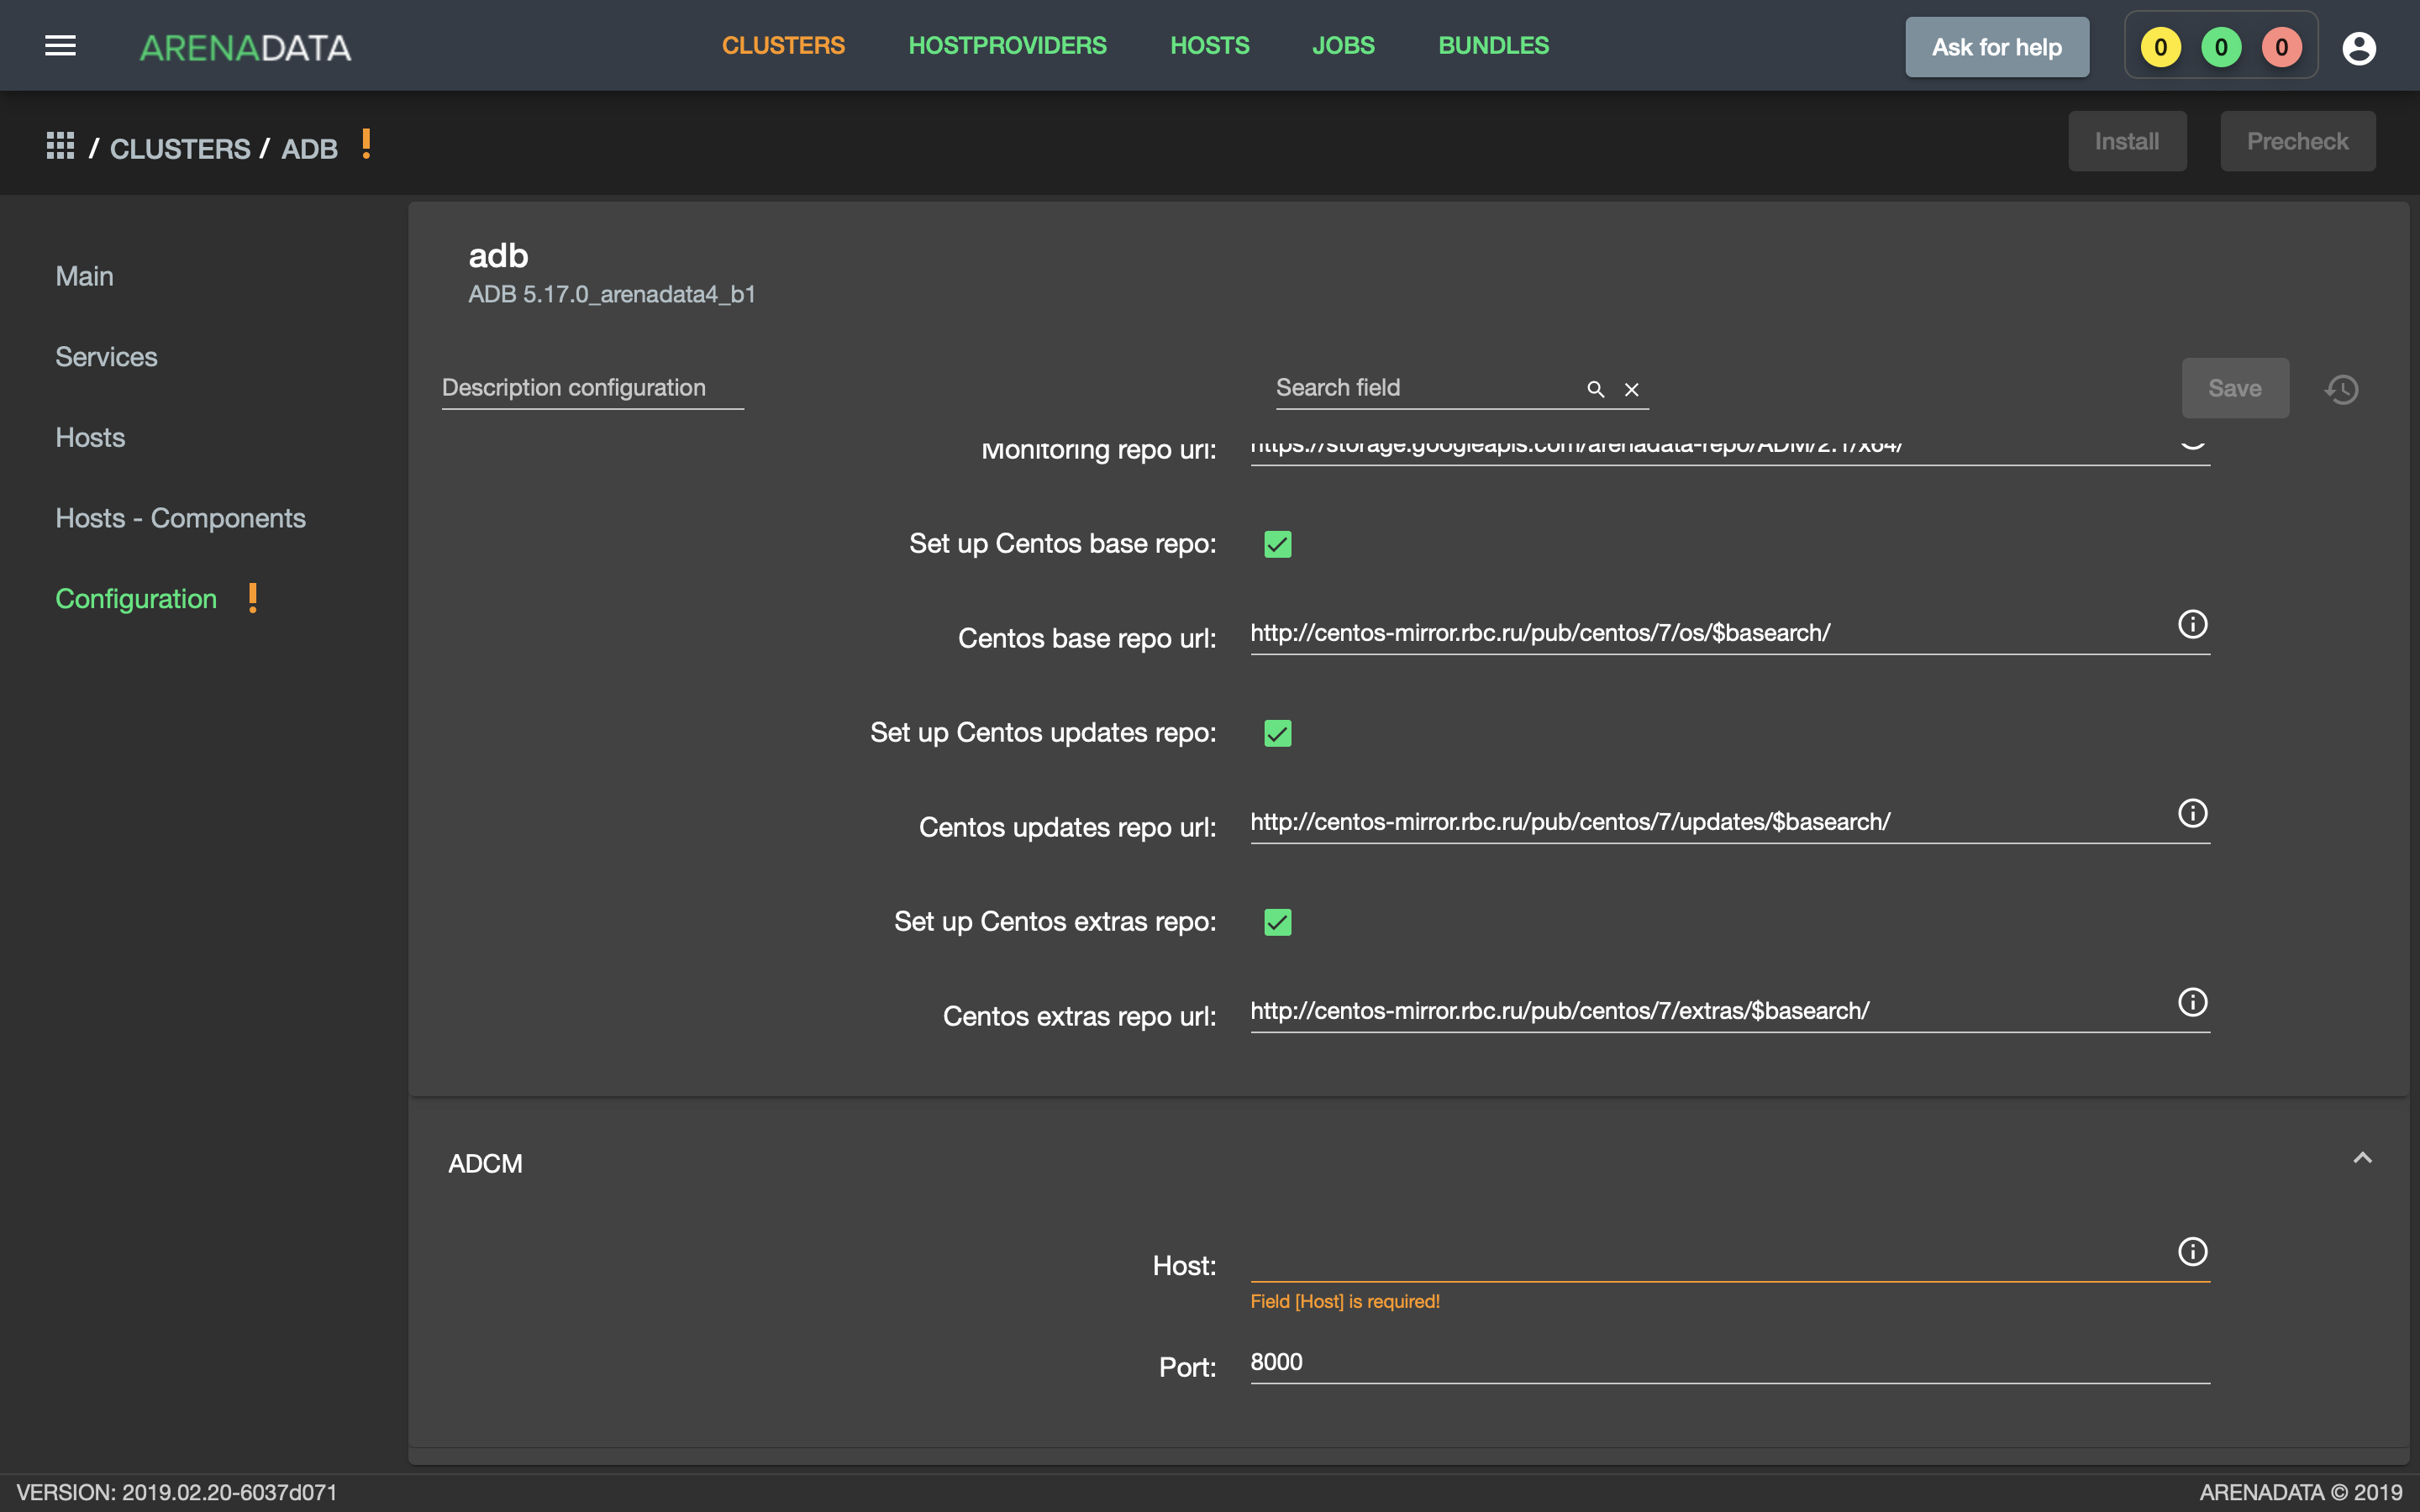Image resolution: width=2420 pixels, height=1512 pixels.
Task: Click the warning mark beside Configuration
Action: (x=252, y=598)
